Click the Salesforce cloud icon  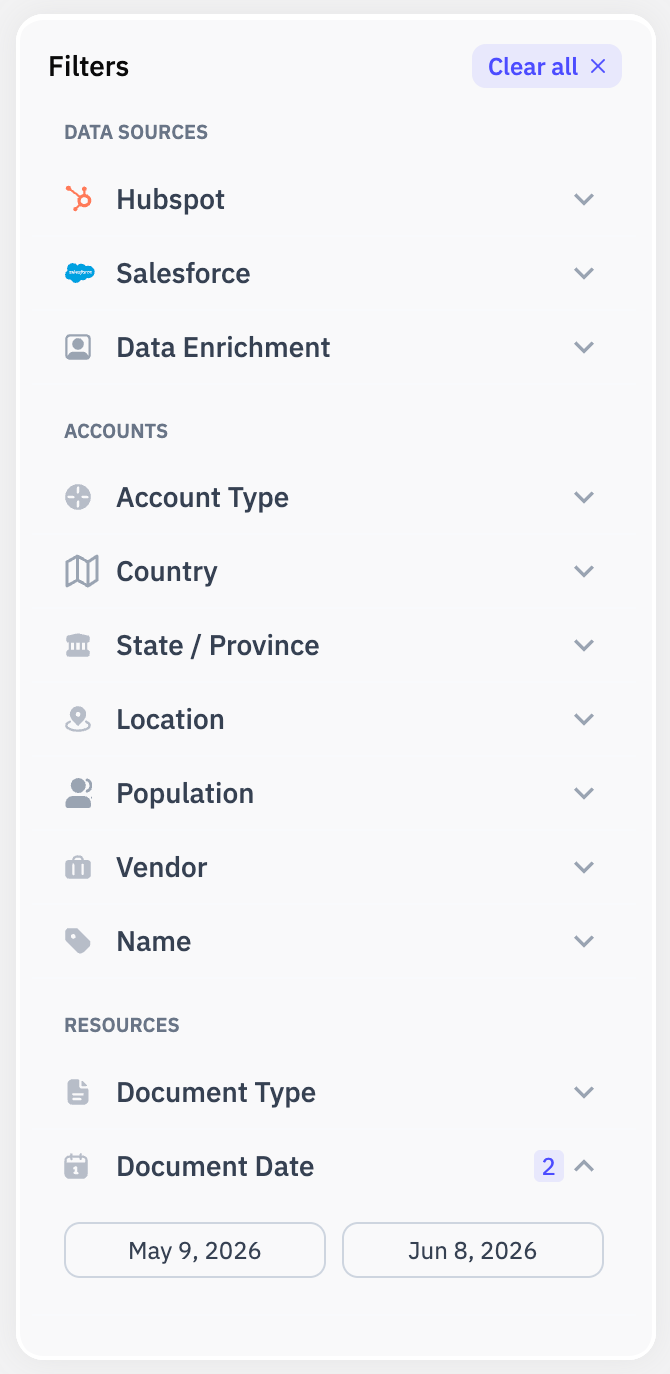pyautogui.click(x=79, y=273)
